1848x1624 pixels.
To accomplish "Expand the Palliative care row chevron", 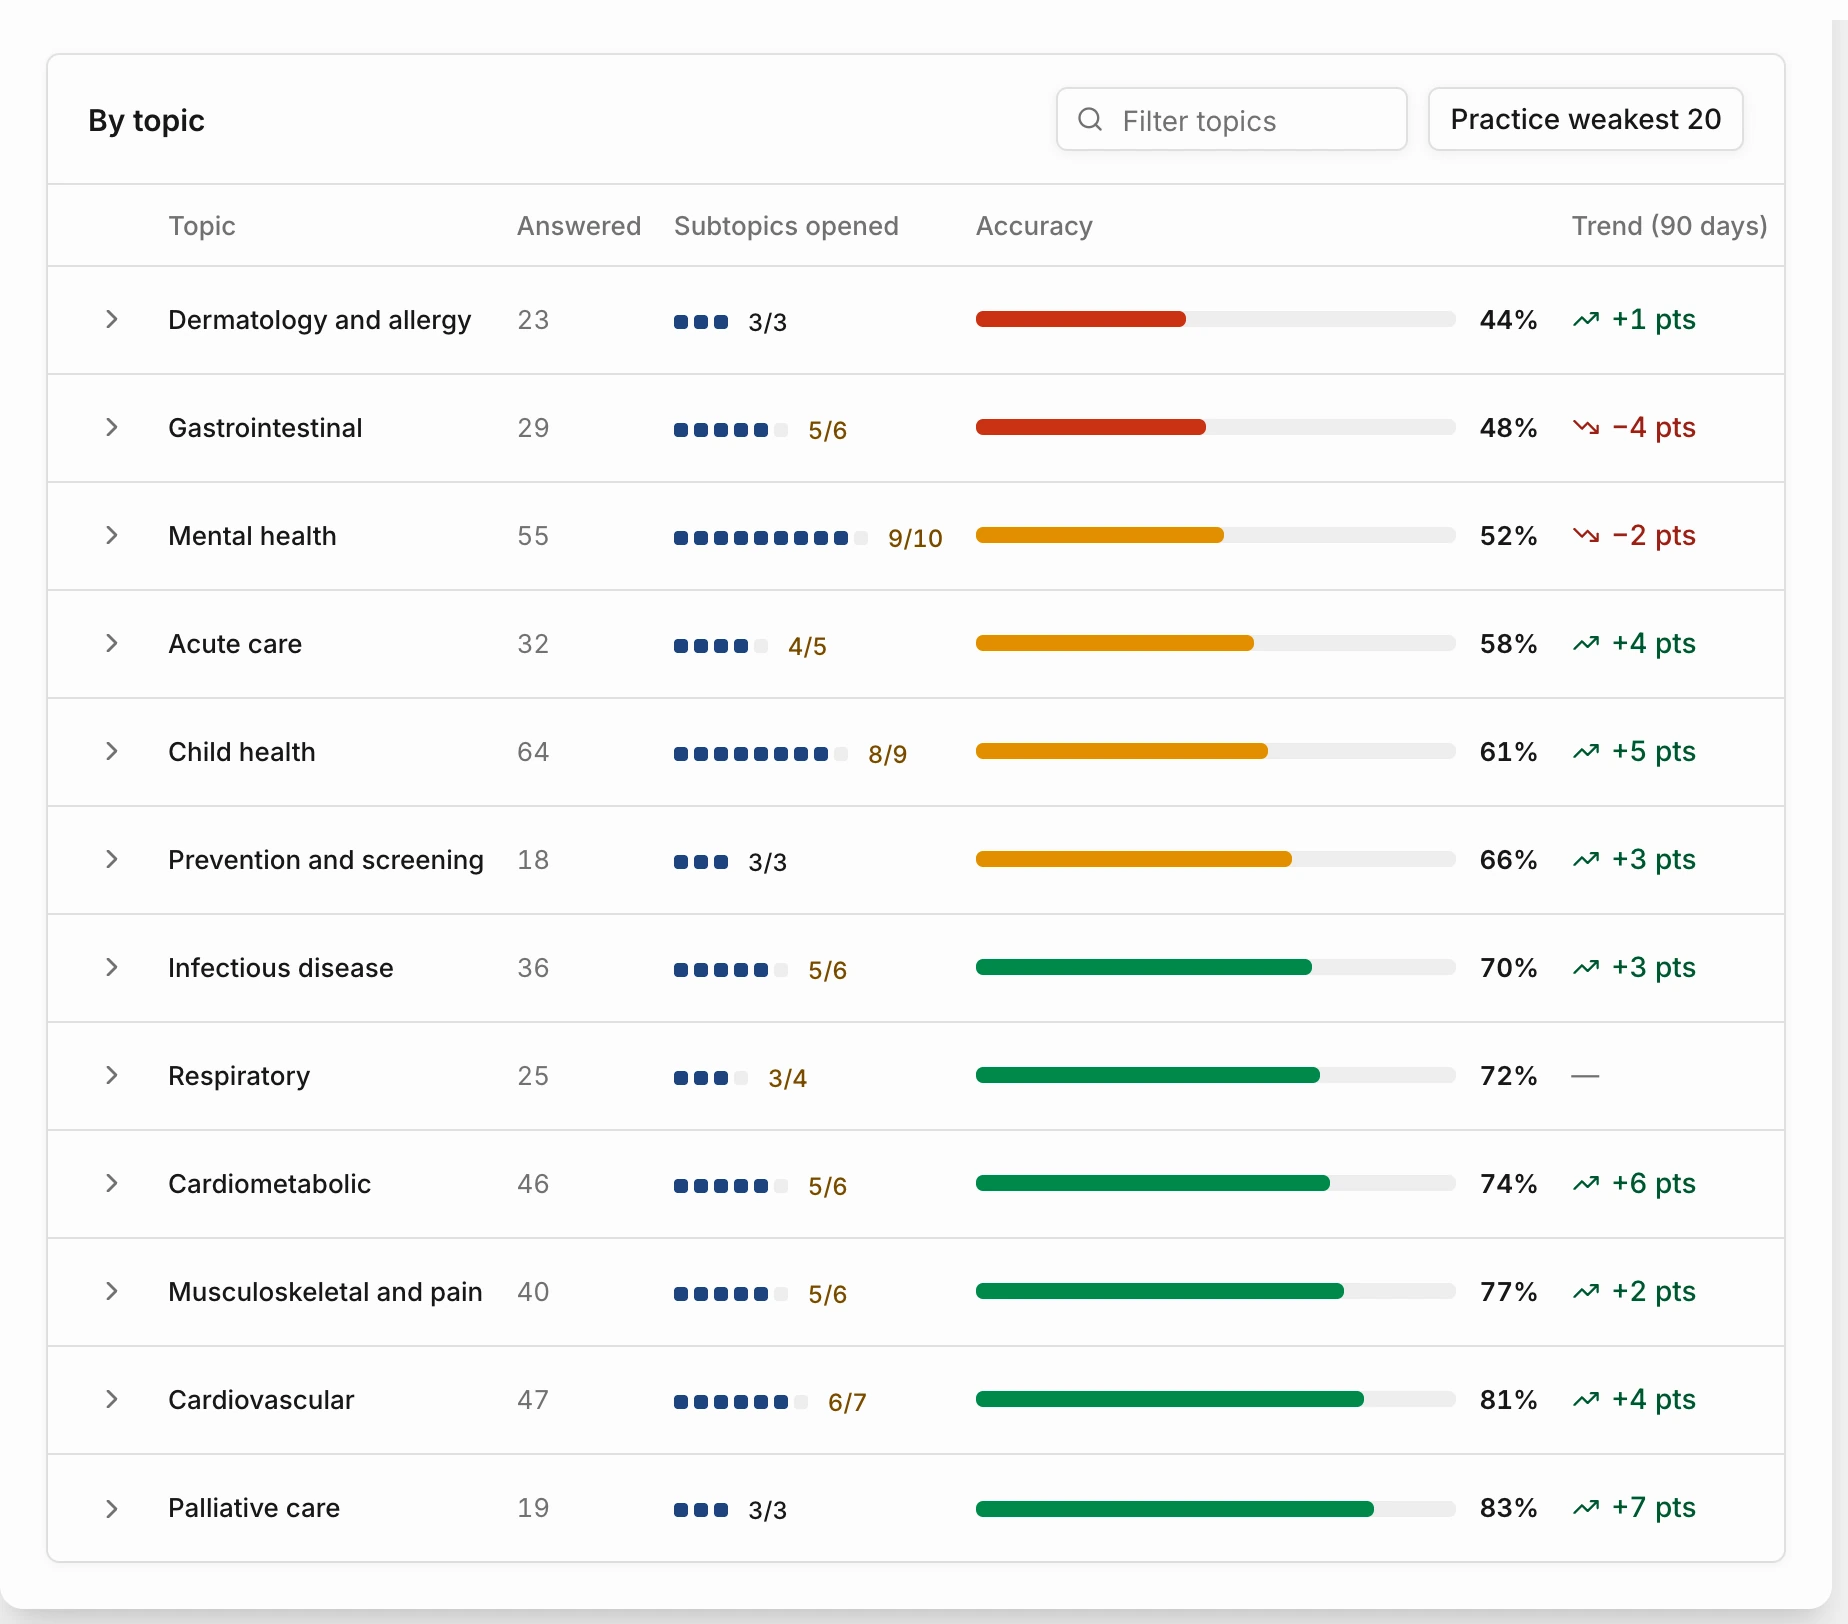I will pyautogui.click(x=112, y=1508).
